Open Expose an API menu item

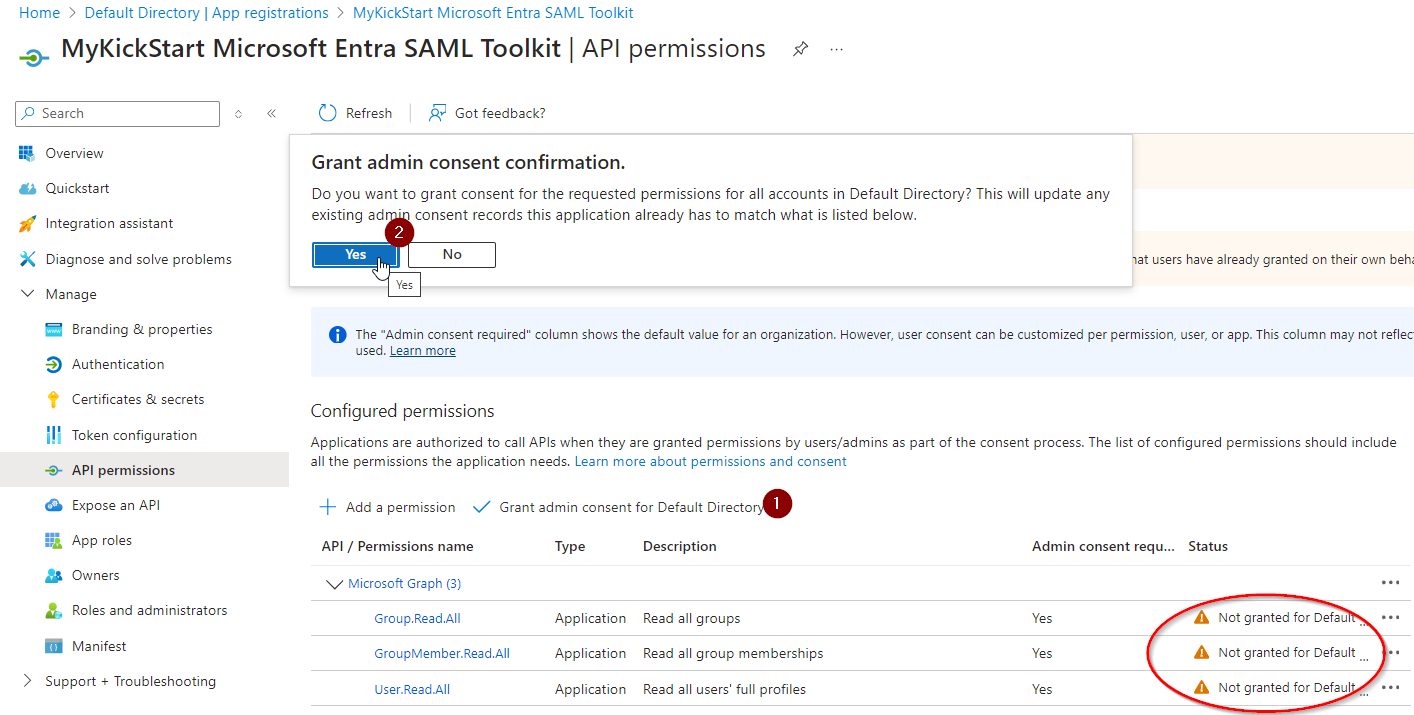click(x=115, y=506)
